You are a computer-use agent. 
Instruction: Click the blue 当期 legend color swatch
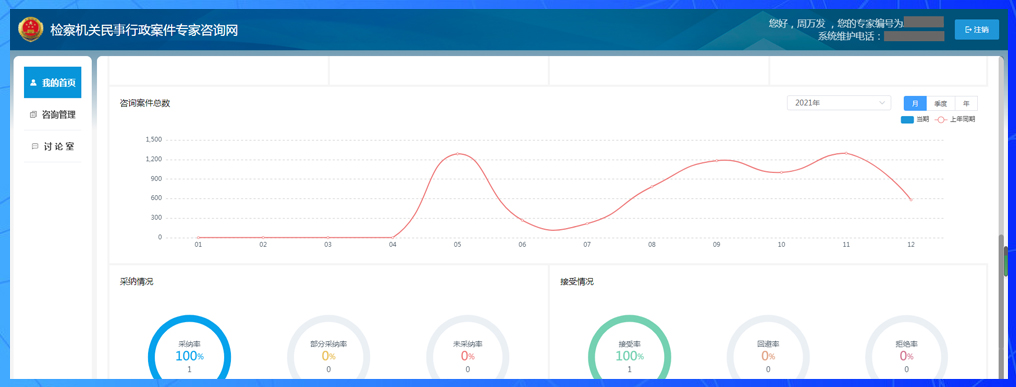click(907, 119)
